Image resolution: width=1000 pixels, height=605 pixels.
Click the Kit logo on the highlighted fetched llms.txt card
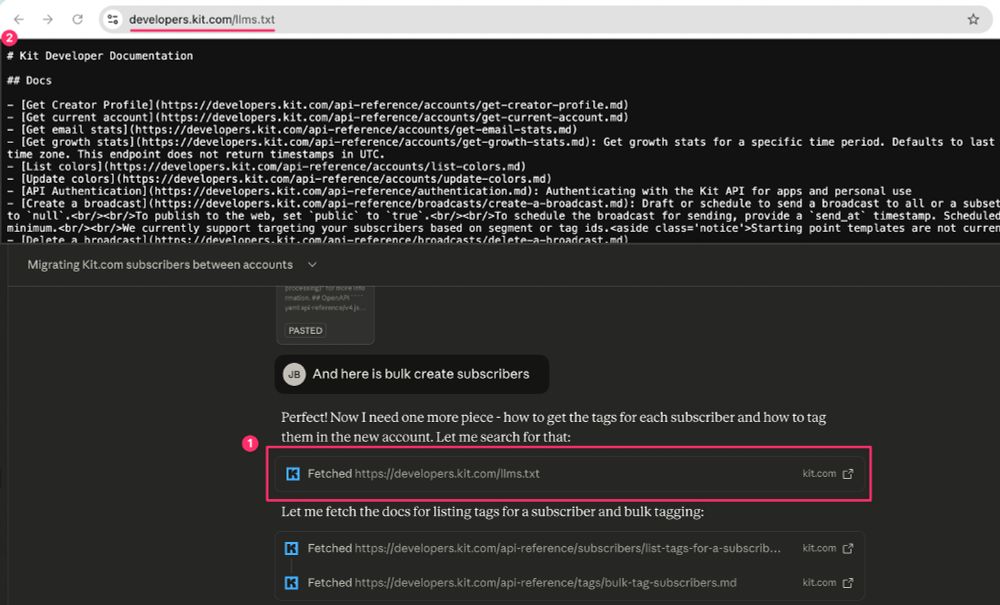292,473
